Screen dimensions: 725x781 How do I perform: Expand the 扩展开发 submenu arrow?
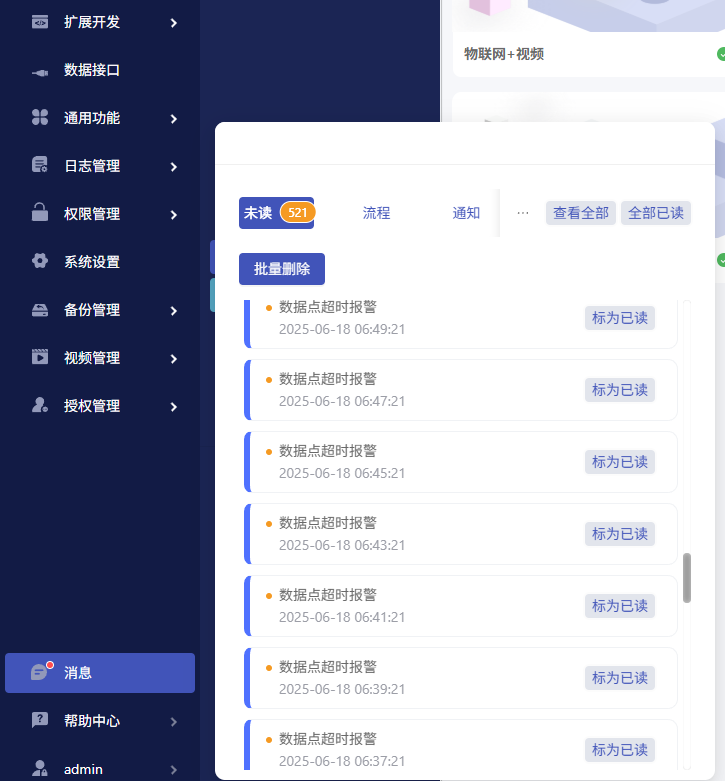[x=173, y=23]
